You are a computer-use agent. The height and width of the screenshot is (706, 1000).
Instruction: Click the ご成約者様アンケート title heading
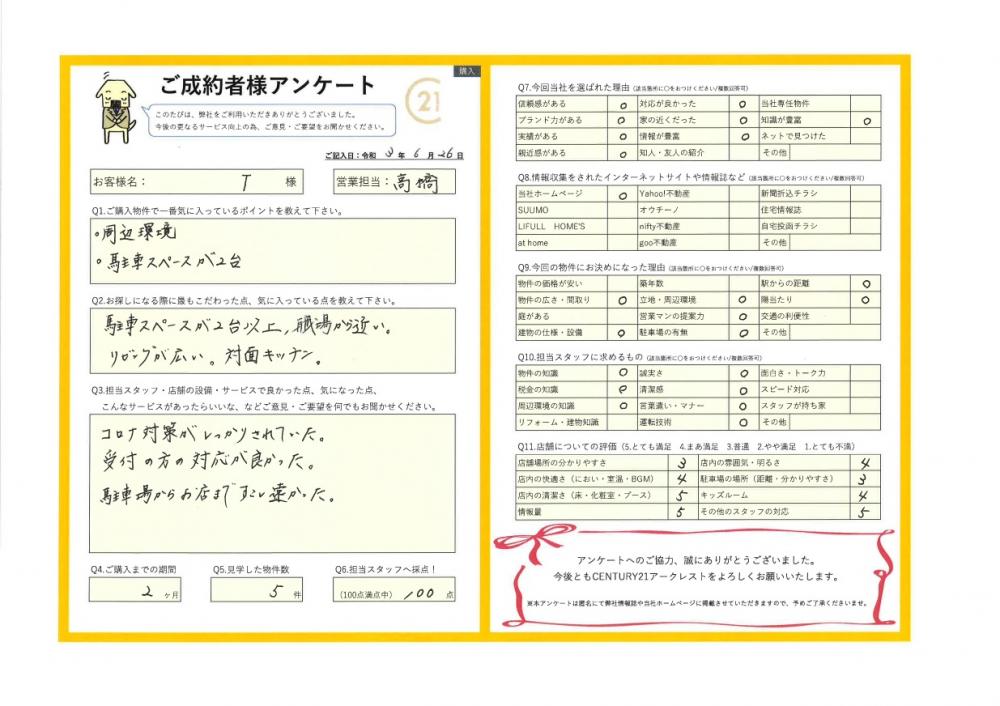(x=267, y=85)
